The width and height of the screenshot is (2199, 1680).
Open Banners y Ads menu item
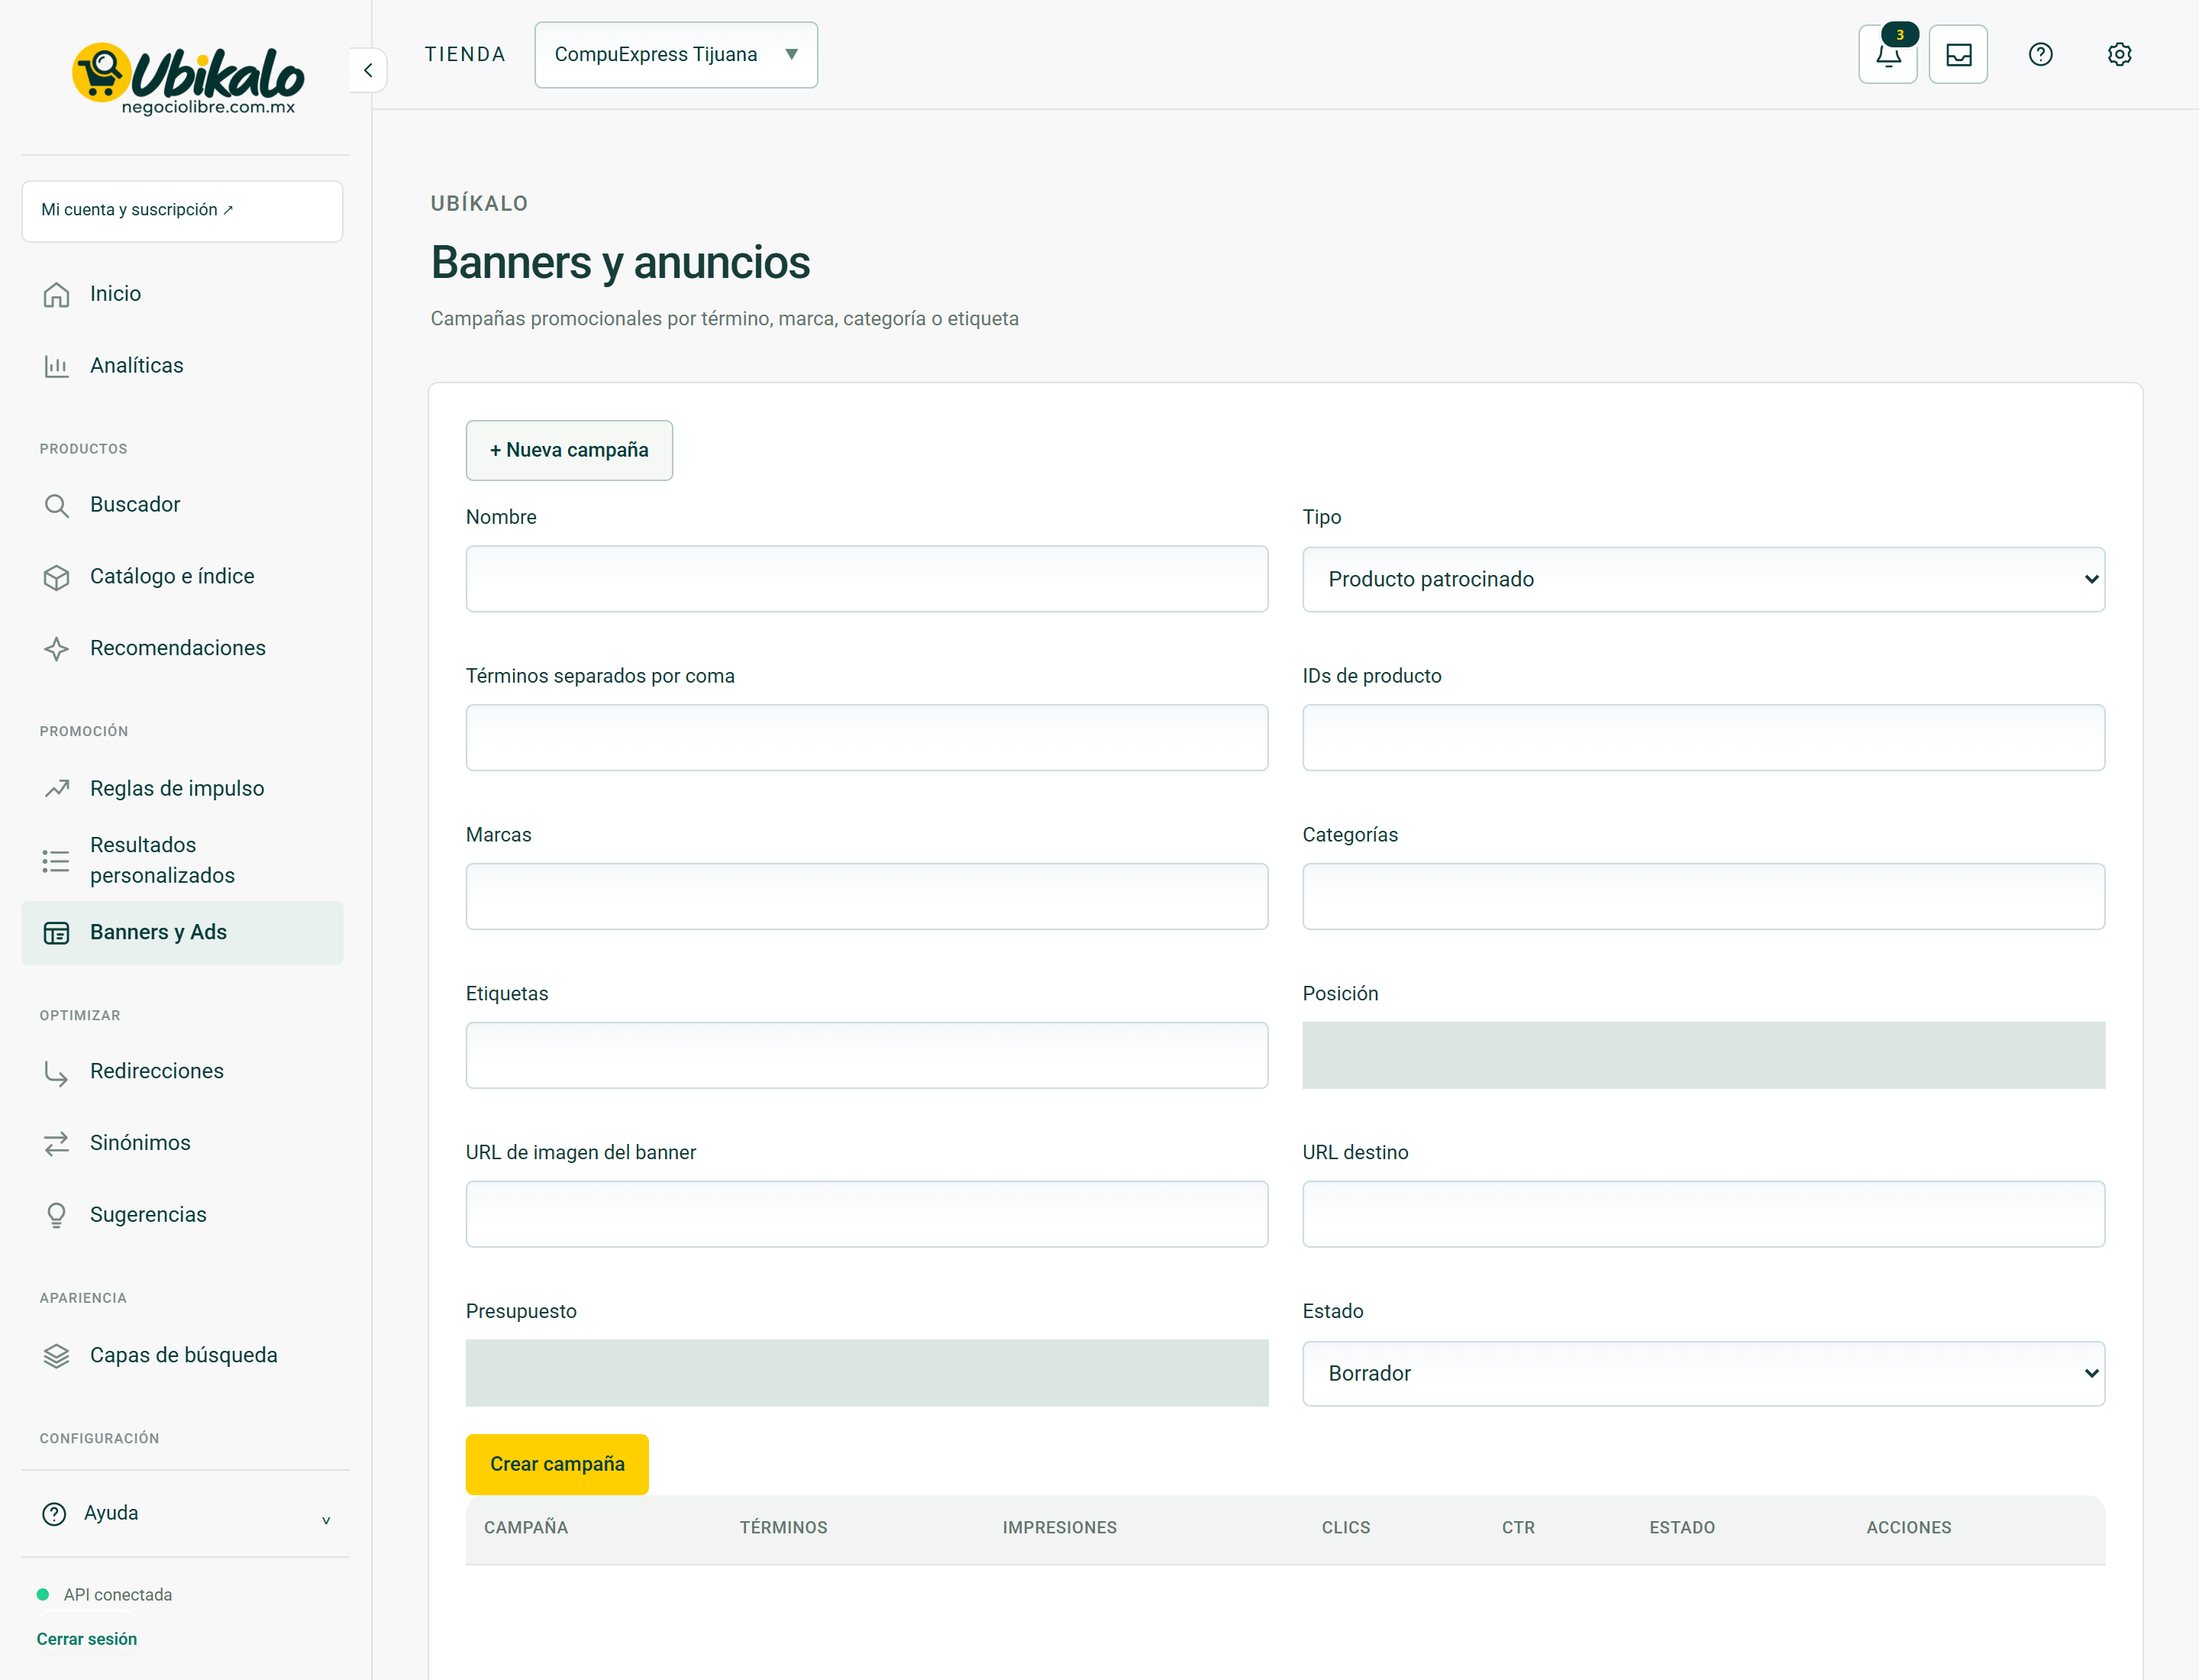pos(182,933)
